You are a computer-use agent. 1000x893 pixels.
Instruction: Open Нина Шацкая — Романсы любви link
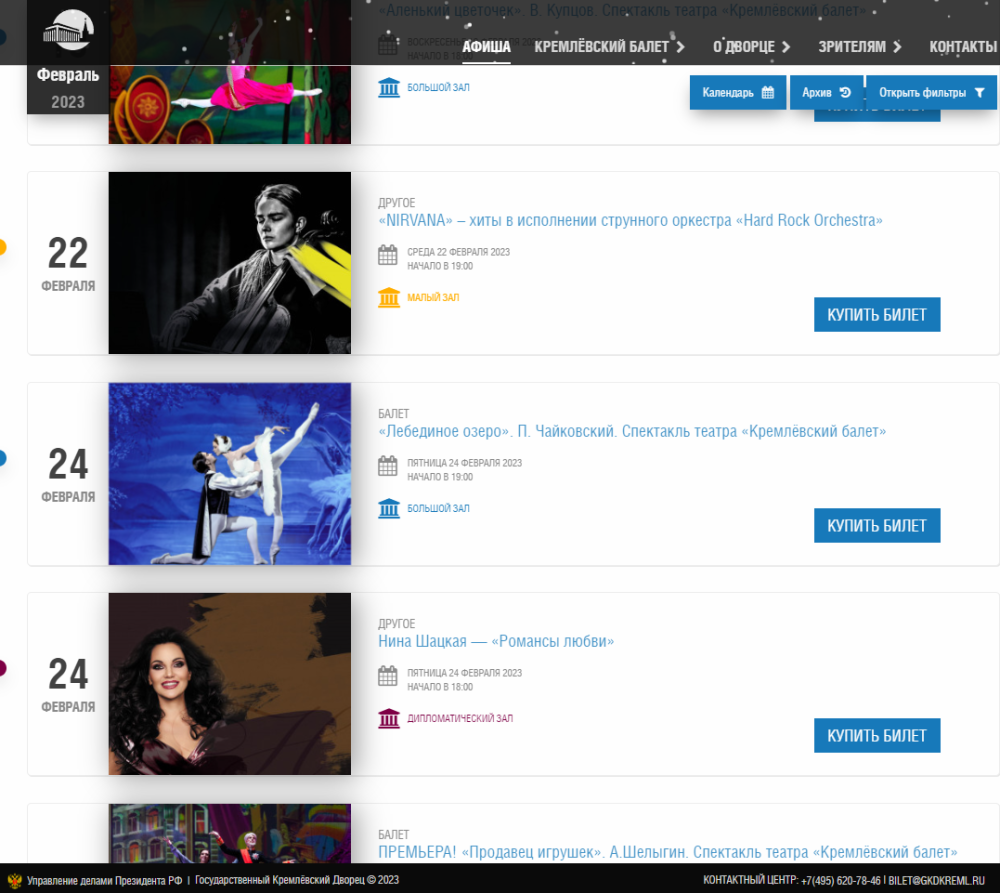(x=496, y=642)
